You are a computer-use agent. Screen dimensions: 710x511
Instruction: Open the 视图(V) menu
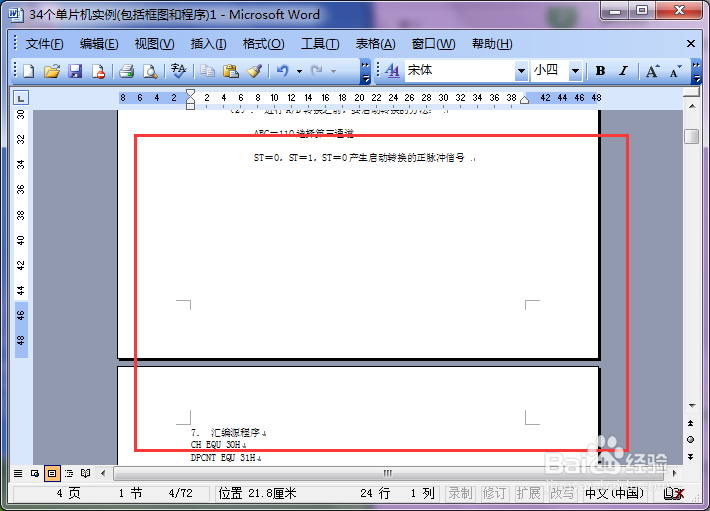pyautogui.click(x=154, y=44)
